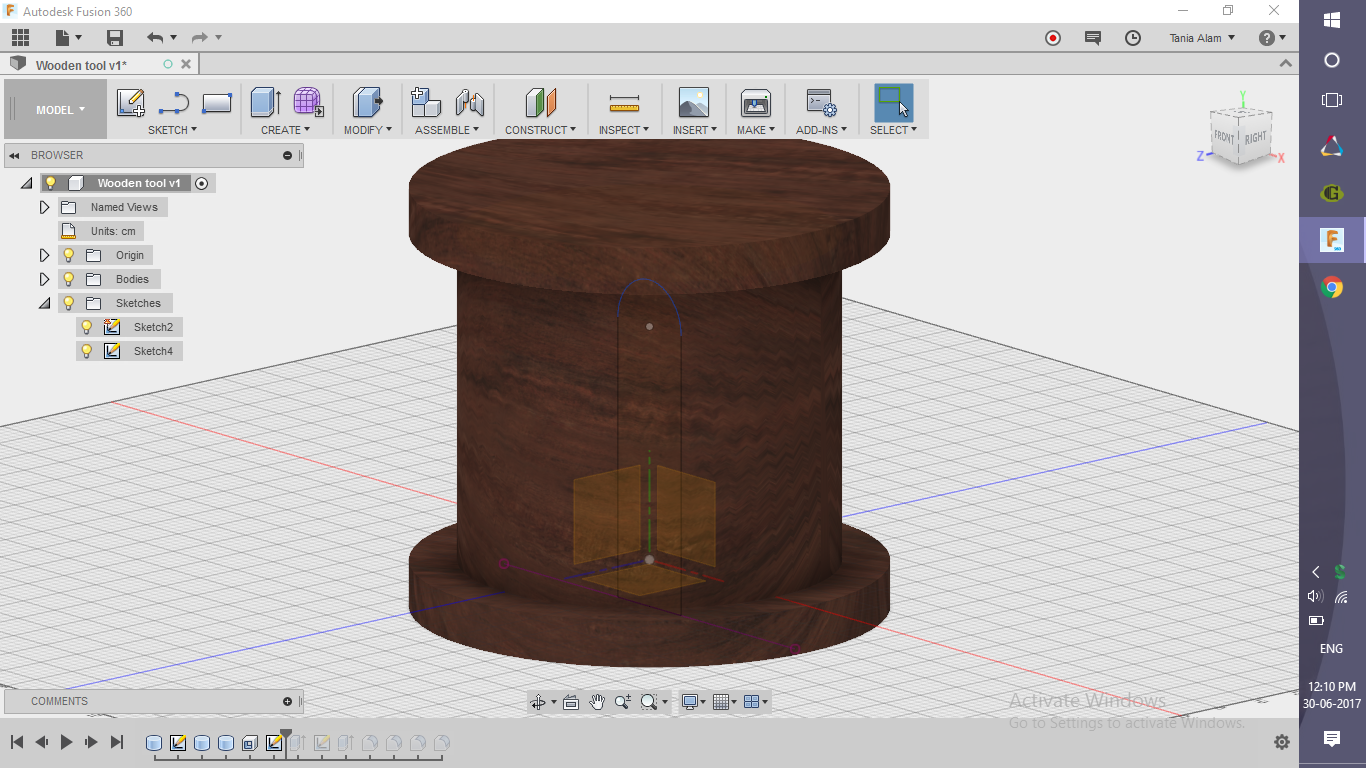Image resolution: width=1366 pixels, height=768 pixels.
Task: Close the Wooden tool v1 document tab
Action: [186, 64]
